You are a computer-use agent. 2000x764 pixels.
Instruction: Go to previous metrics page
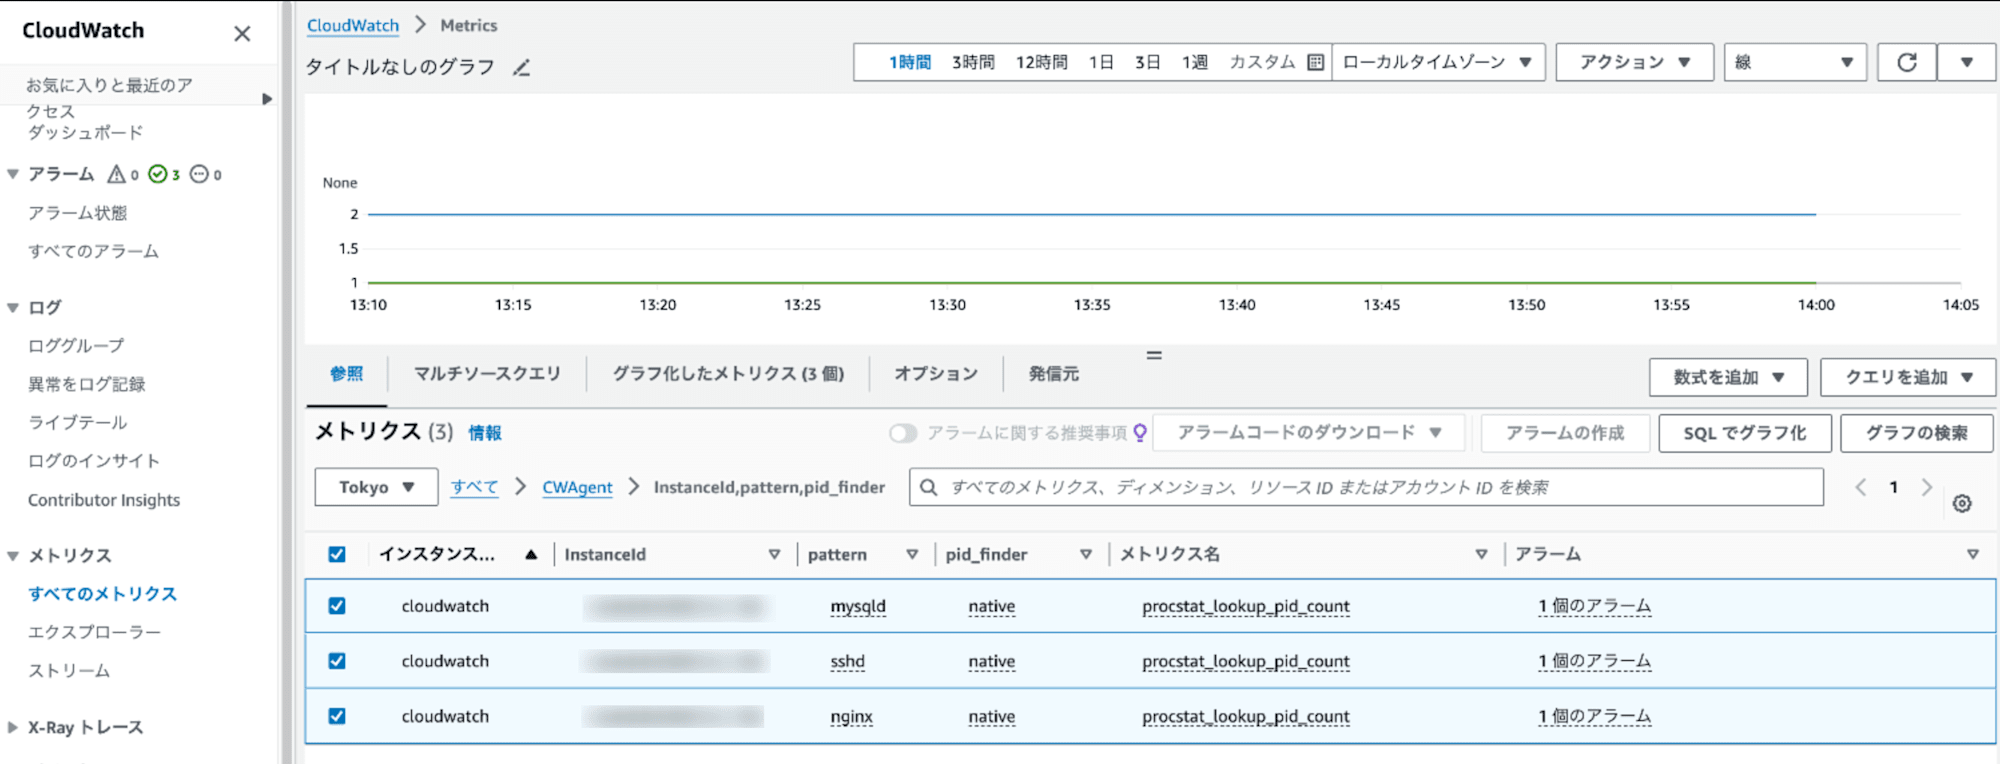(1861, 487)
